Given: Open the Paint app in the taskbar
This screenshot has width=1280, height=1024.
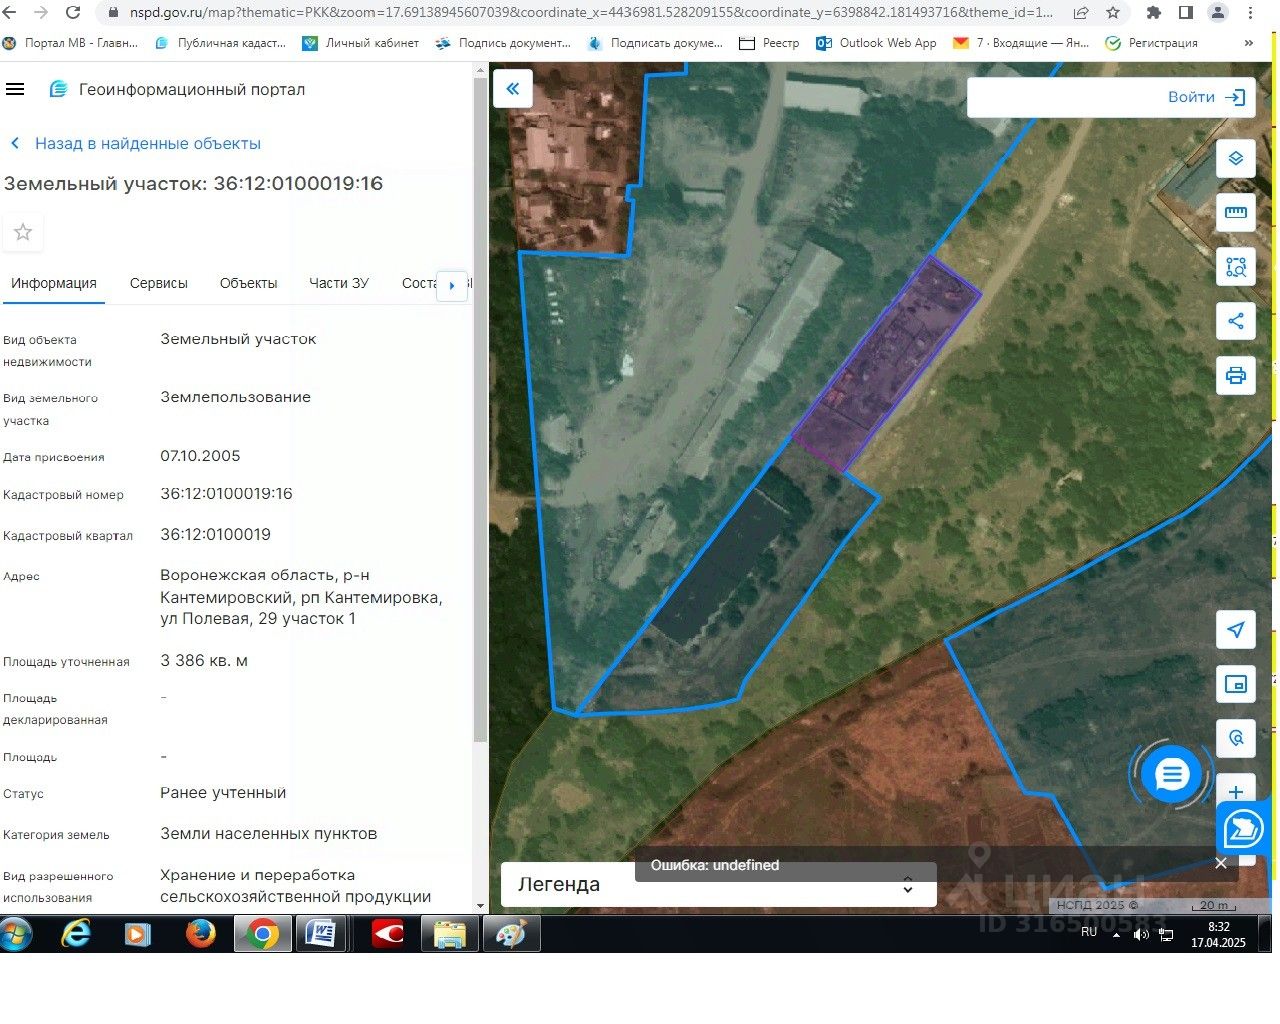Looking at the screenshot, I should click(511, 934).
